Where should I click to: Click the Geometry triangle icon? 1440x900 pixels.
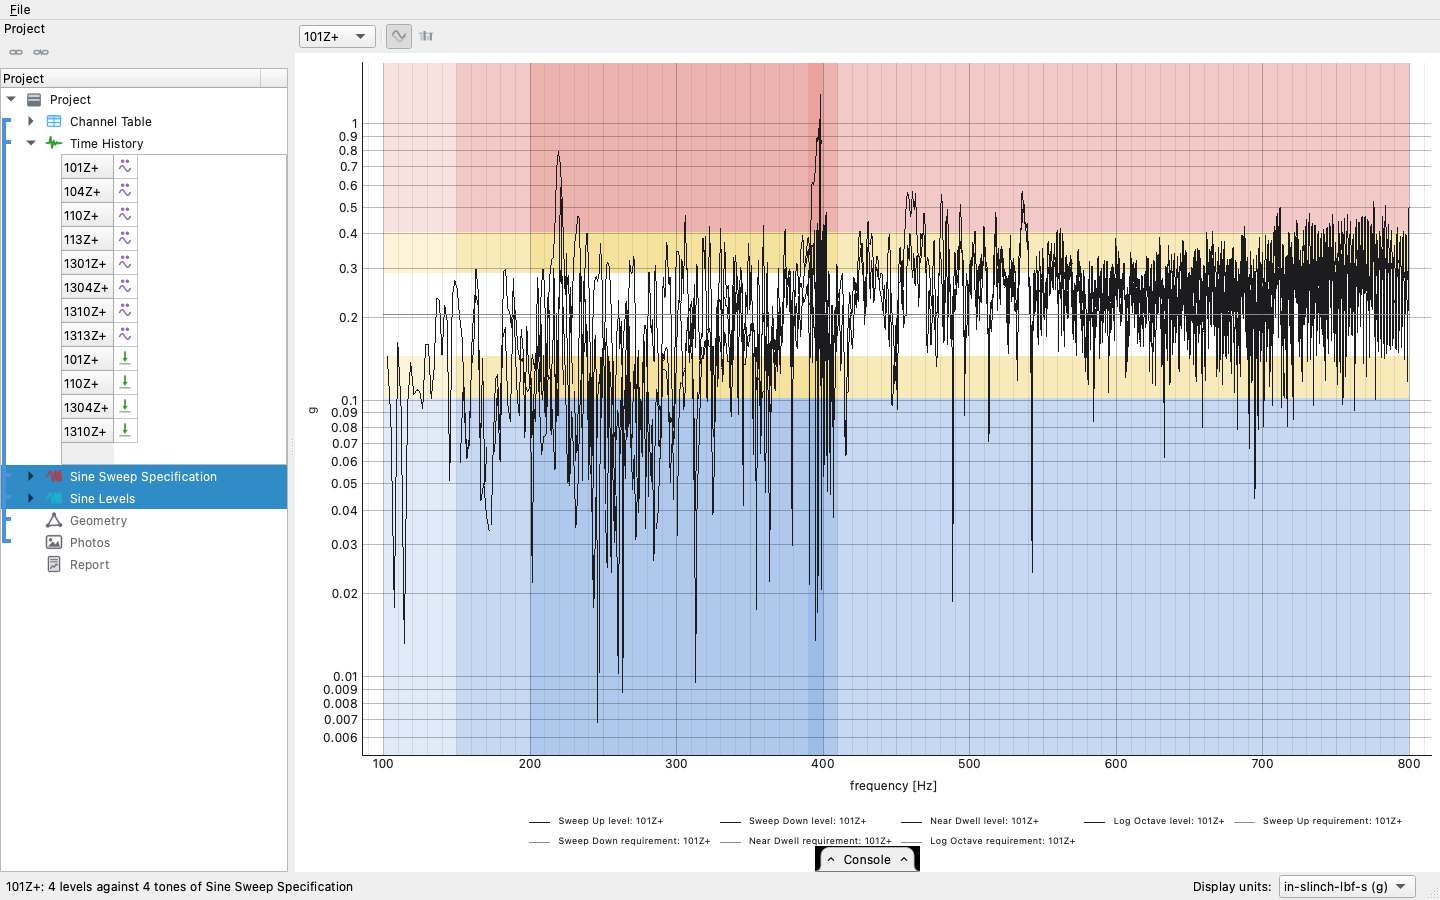click(x=54, y=521)
